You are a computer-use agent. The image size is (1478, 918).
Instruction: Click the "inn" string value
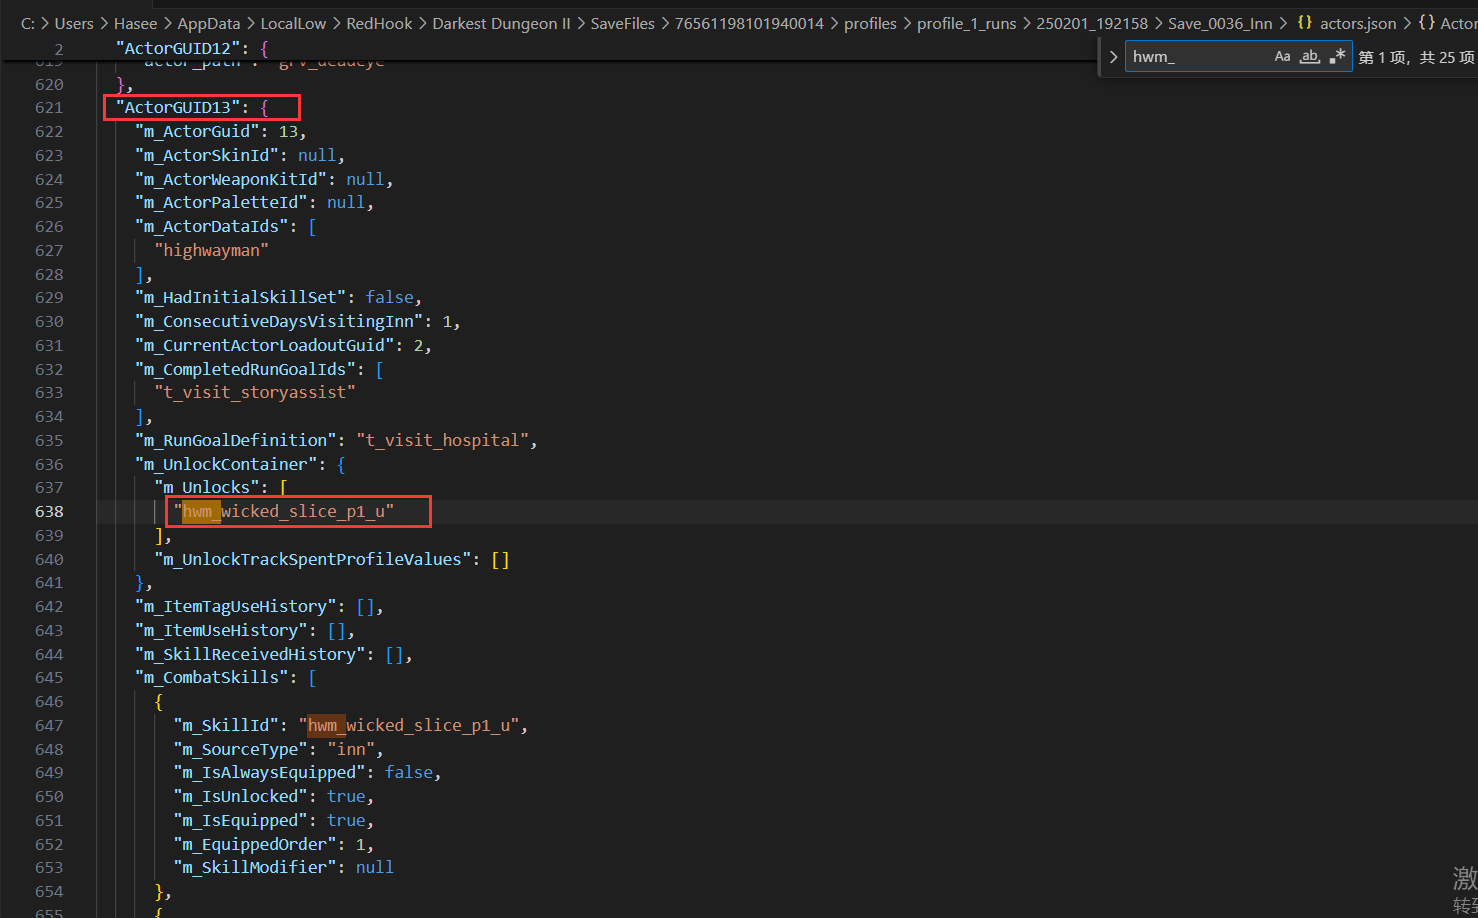(351, 750)
